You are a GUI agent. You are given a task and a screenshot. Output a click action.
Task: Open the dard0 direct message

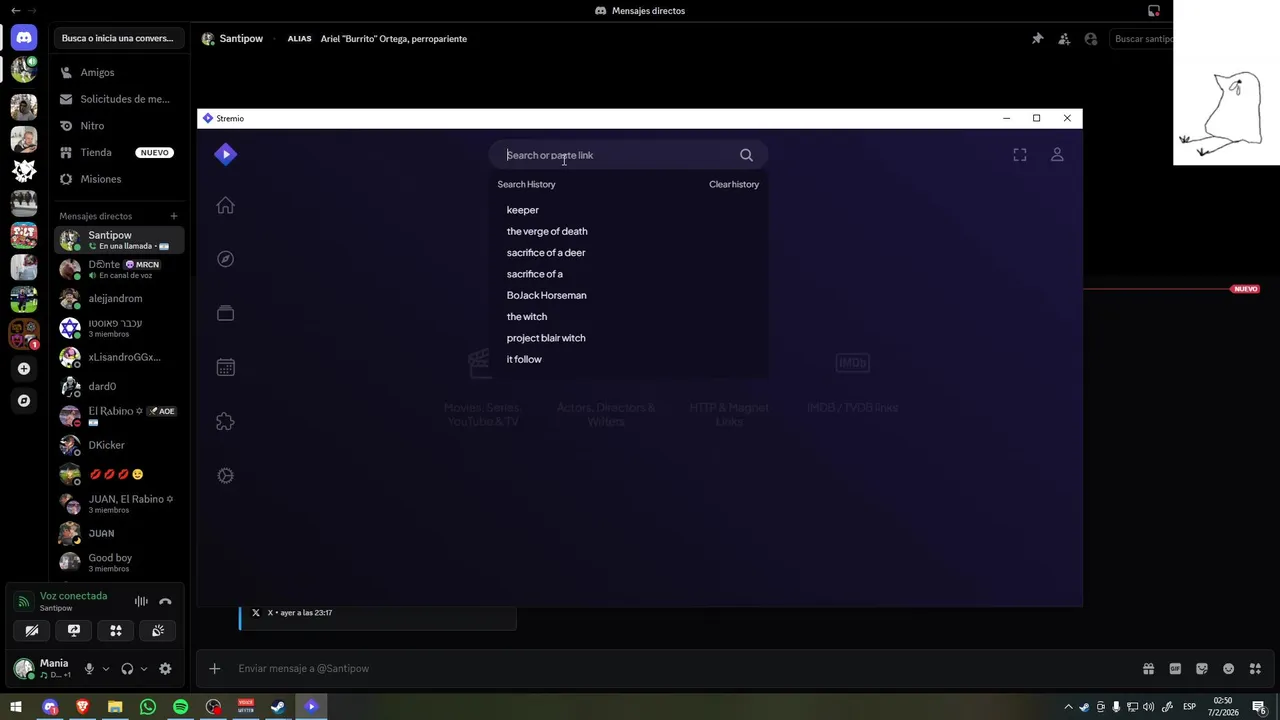tap(119, 386)
